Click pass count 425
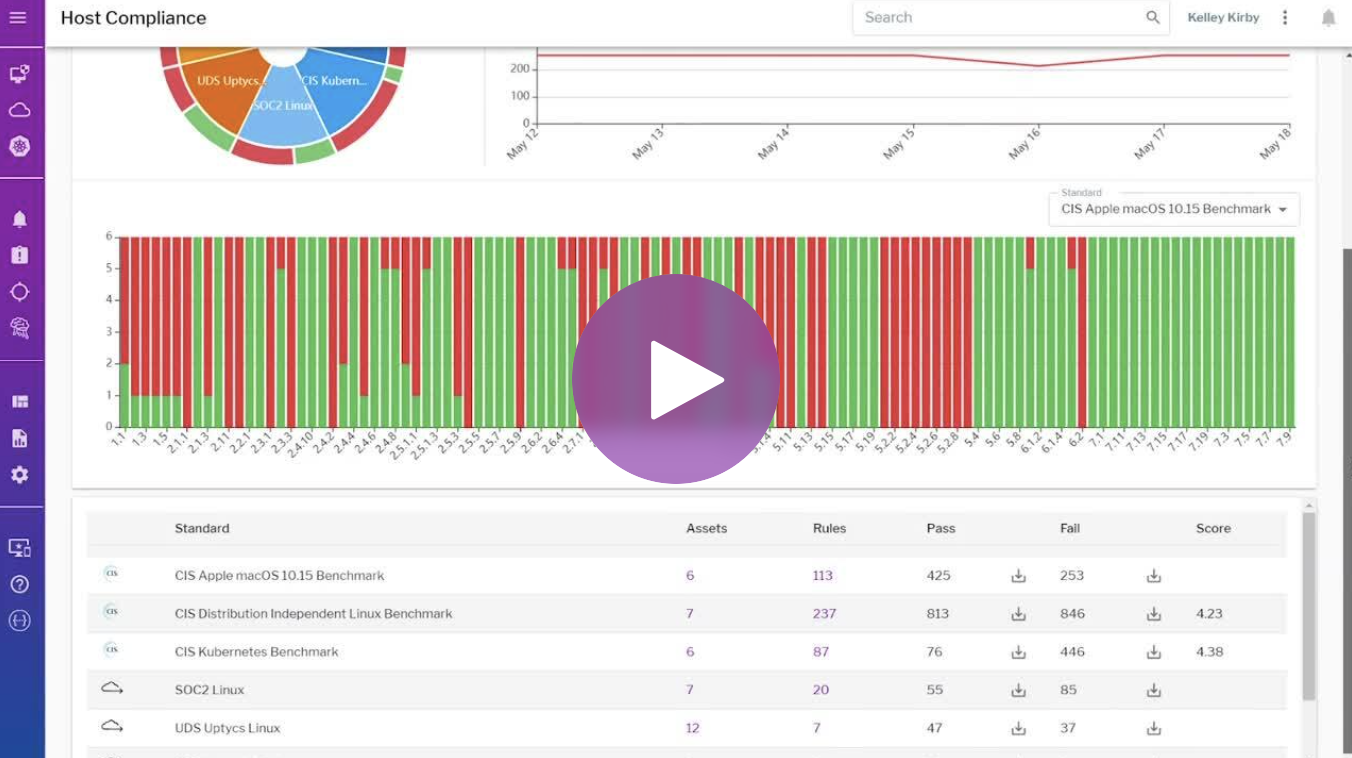Image resolution: width=1352 pixels, height=758 pixels. tap(938, 576)
